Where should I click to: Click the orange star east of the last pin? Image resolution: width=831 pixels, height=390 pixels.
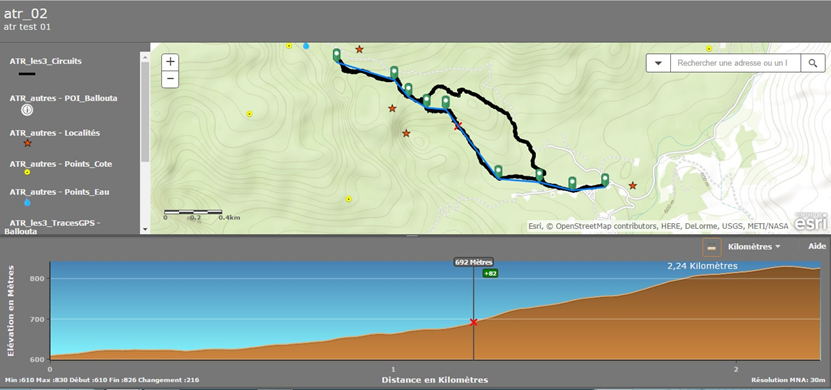click(633, 185)
